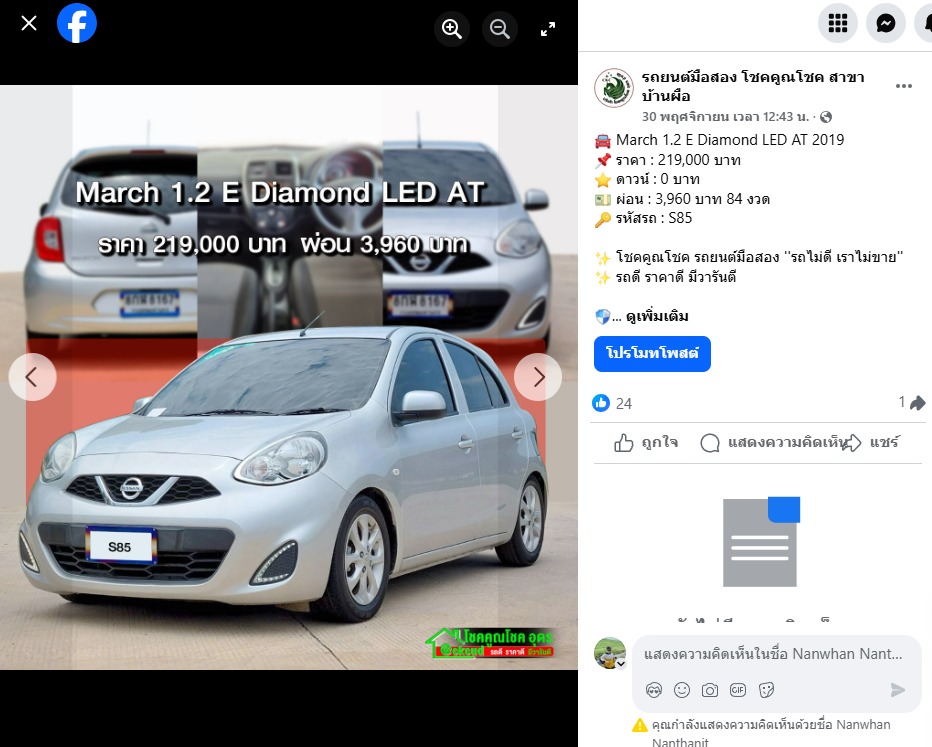Select text 'ดาวน์ : 0 บาท'
Image resolution: width=932 pixels, height=747 pixels.
click(658, 179)
